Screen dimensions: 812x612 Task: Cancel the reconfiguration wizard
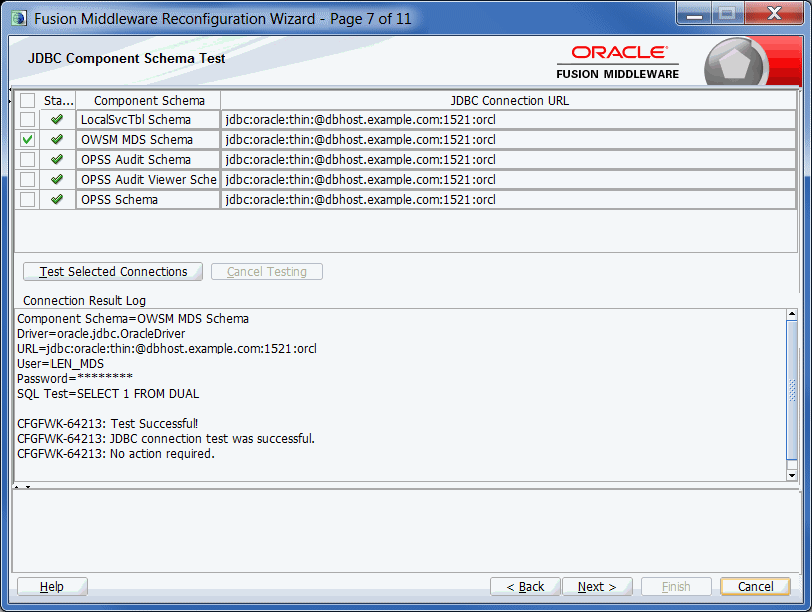pos(756,587)
